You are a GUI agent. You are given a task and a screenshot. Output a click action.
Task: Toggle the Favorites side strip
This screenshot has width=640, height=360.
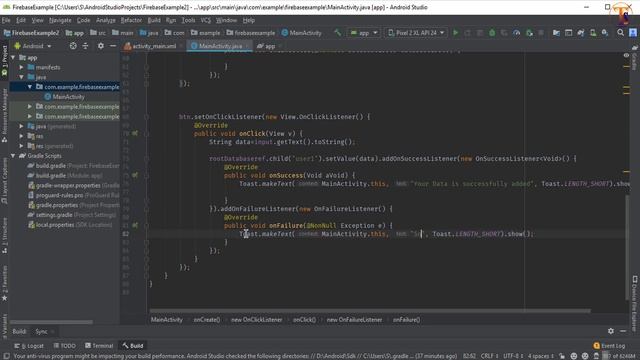[x=4, y=283]
